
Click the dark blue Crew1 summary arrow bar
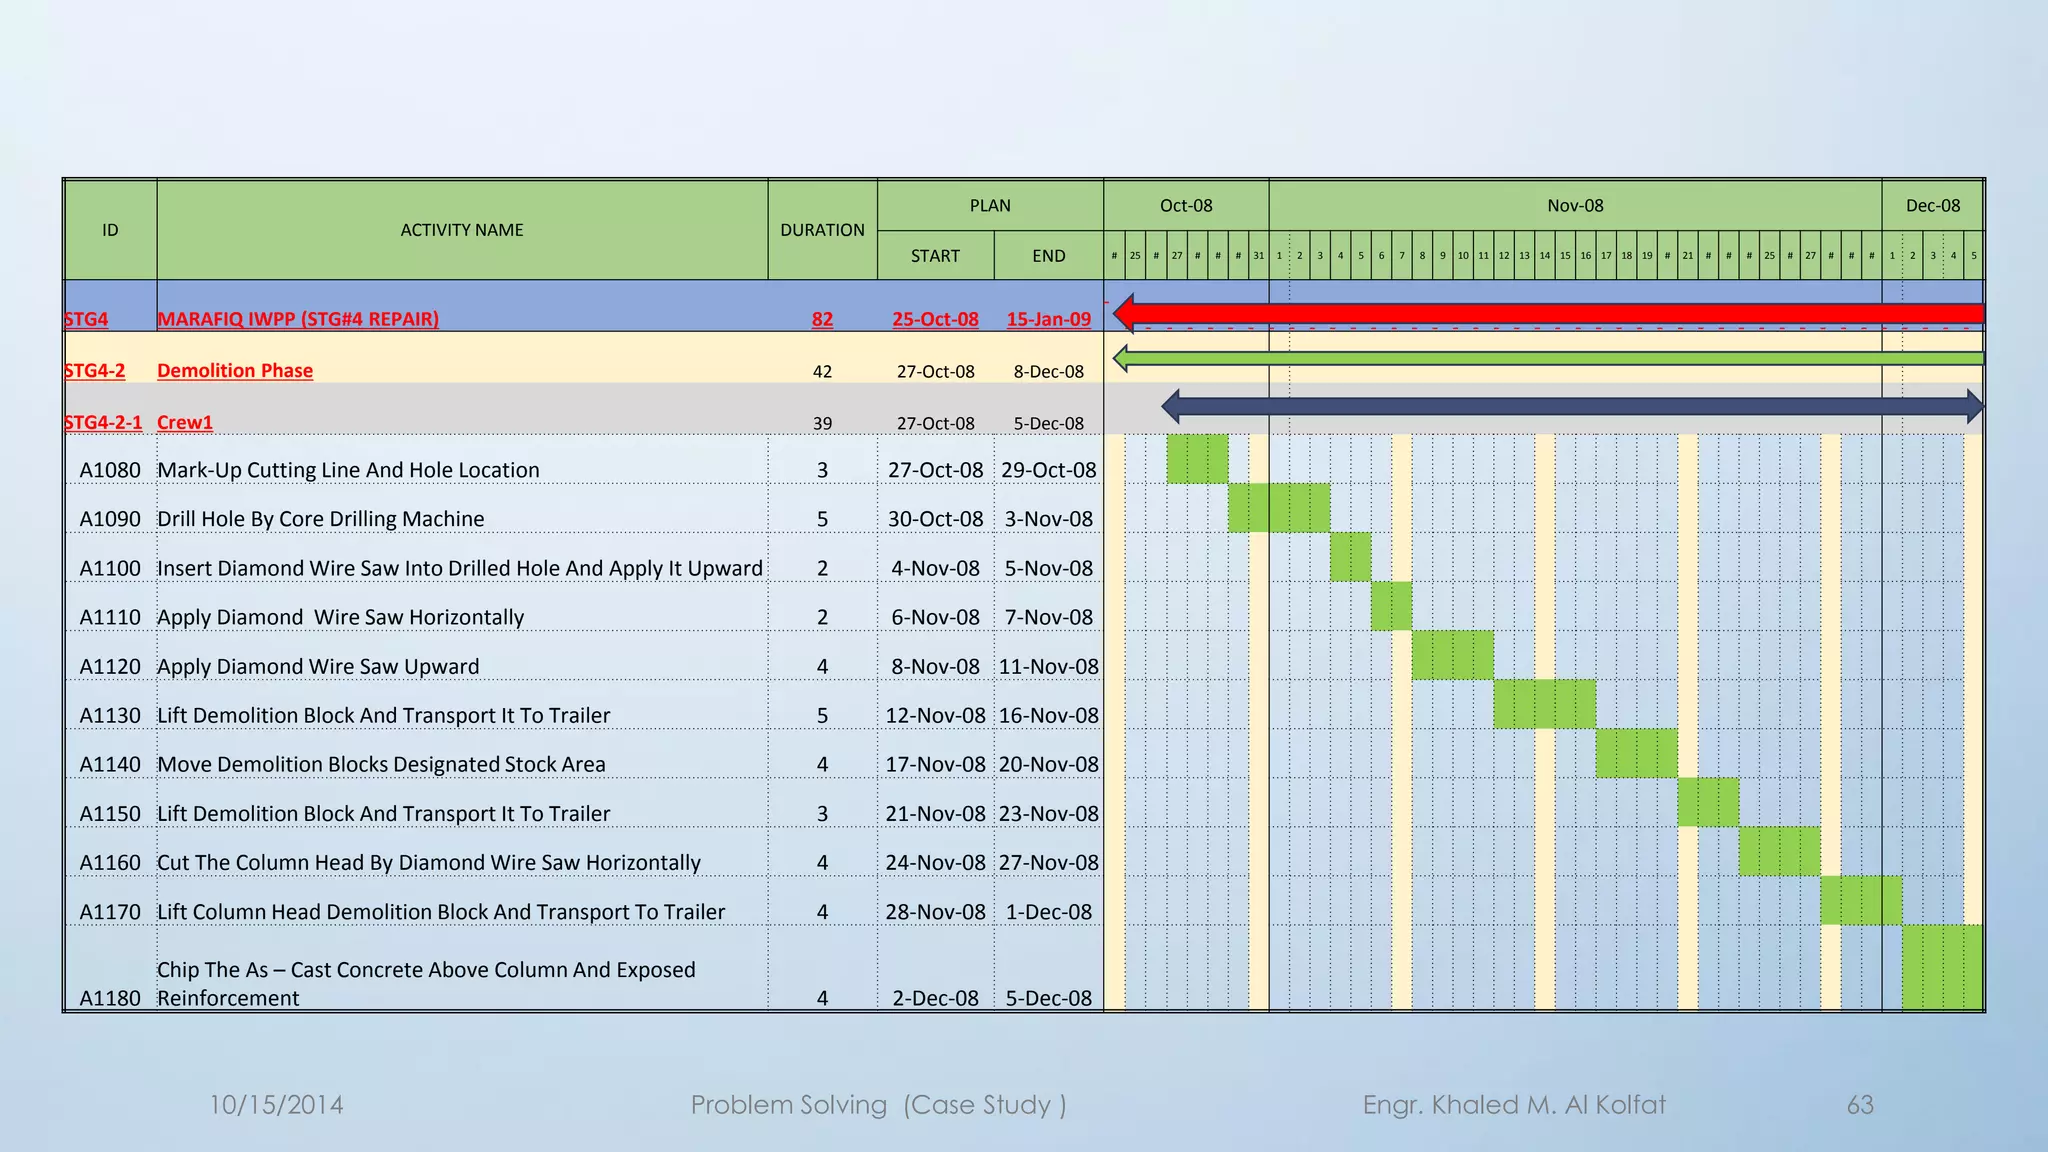[x=1570, y=406]
